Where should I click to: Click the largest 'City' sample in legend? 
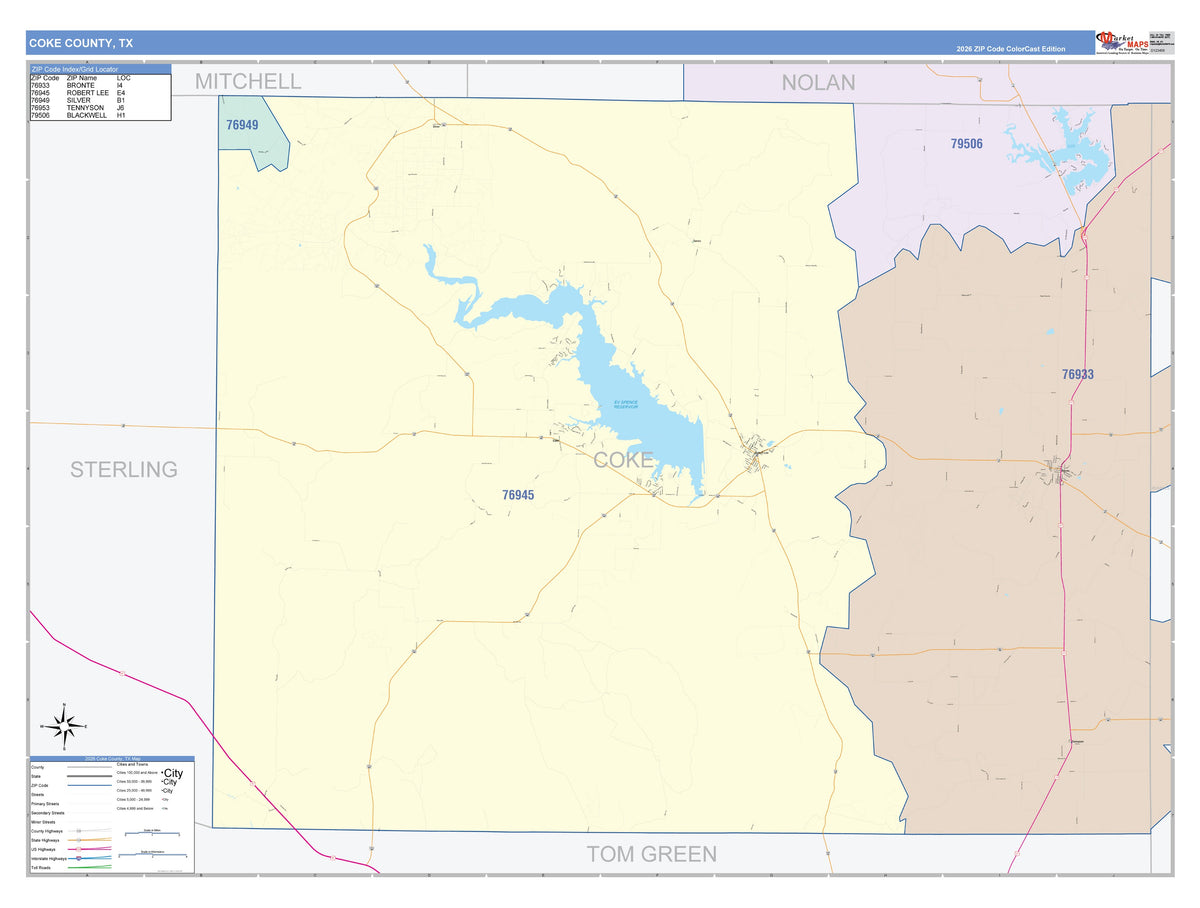click(x=172, y=773)
